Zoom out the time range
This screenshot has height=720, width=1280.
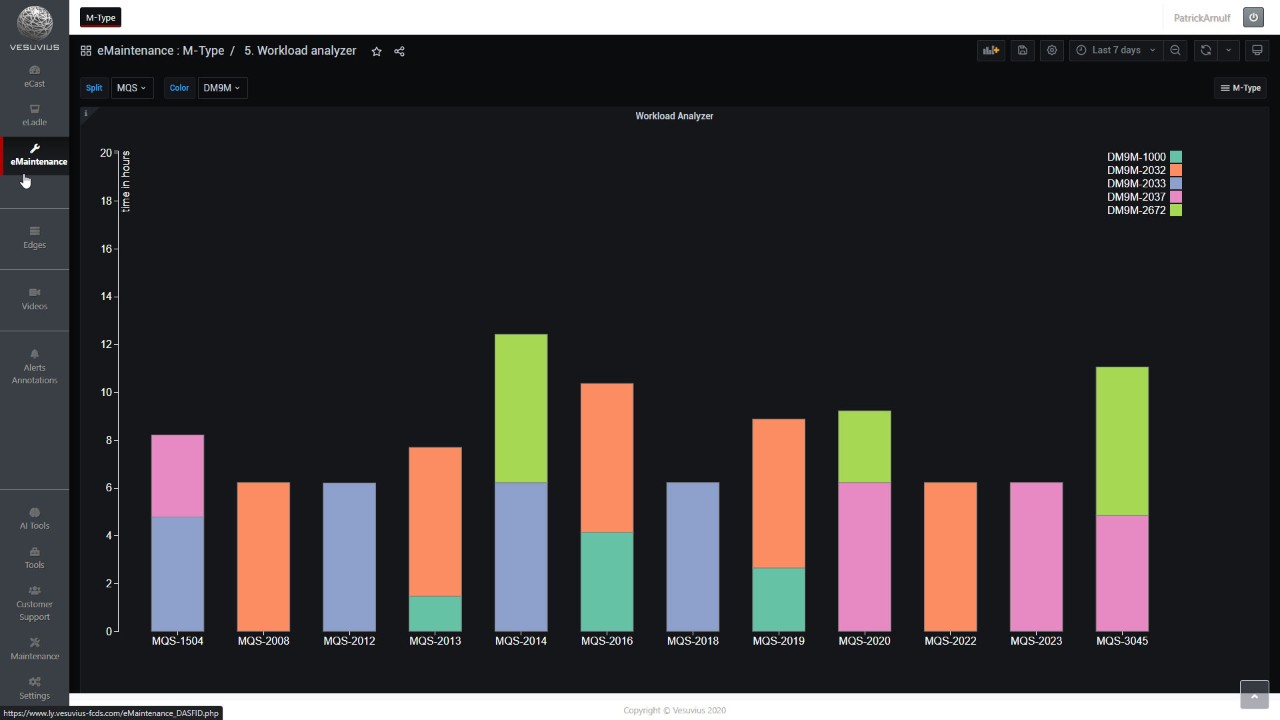tap(1176, 50)
